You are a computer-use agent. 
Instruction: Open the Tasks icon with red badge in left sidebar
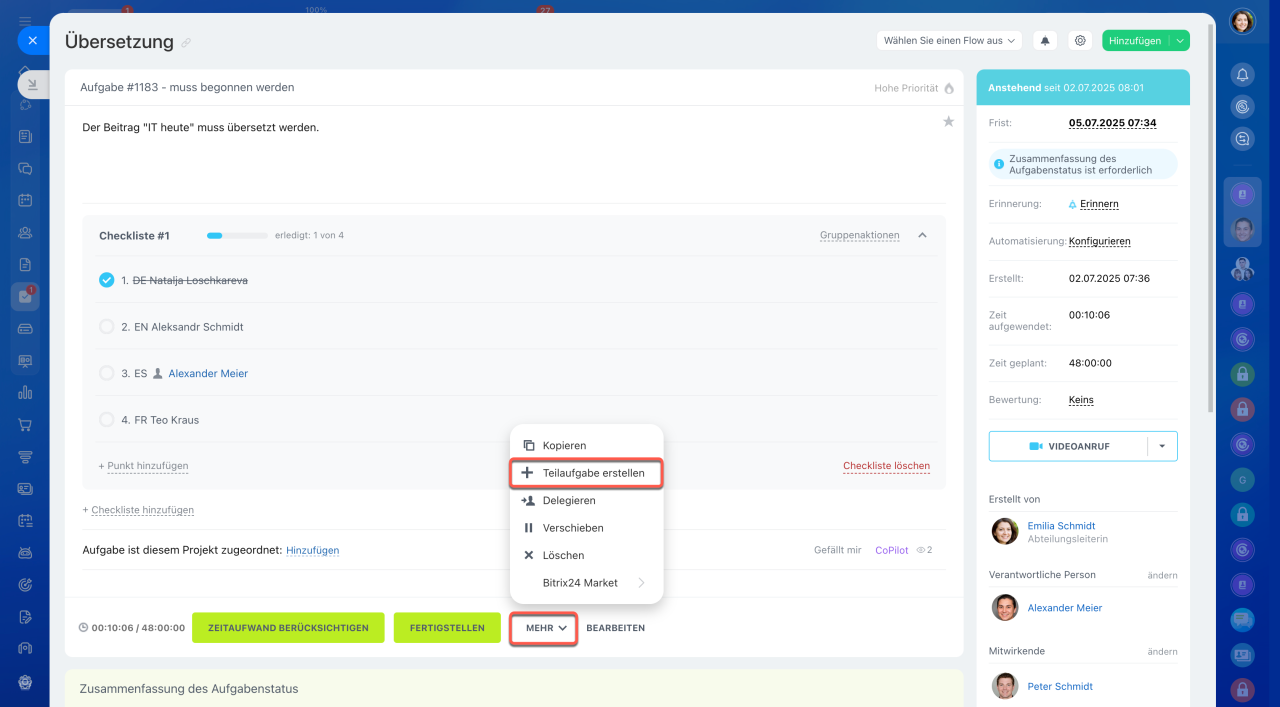tap(25, 296)
